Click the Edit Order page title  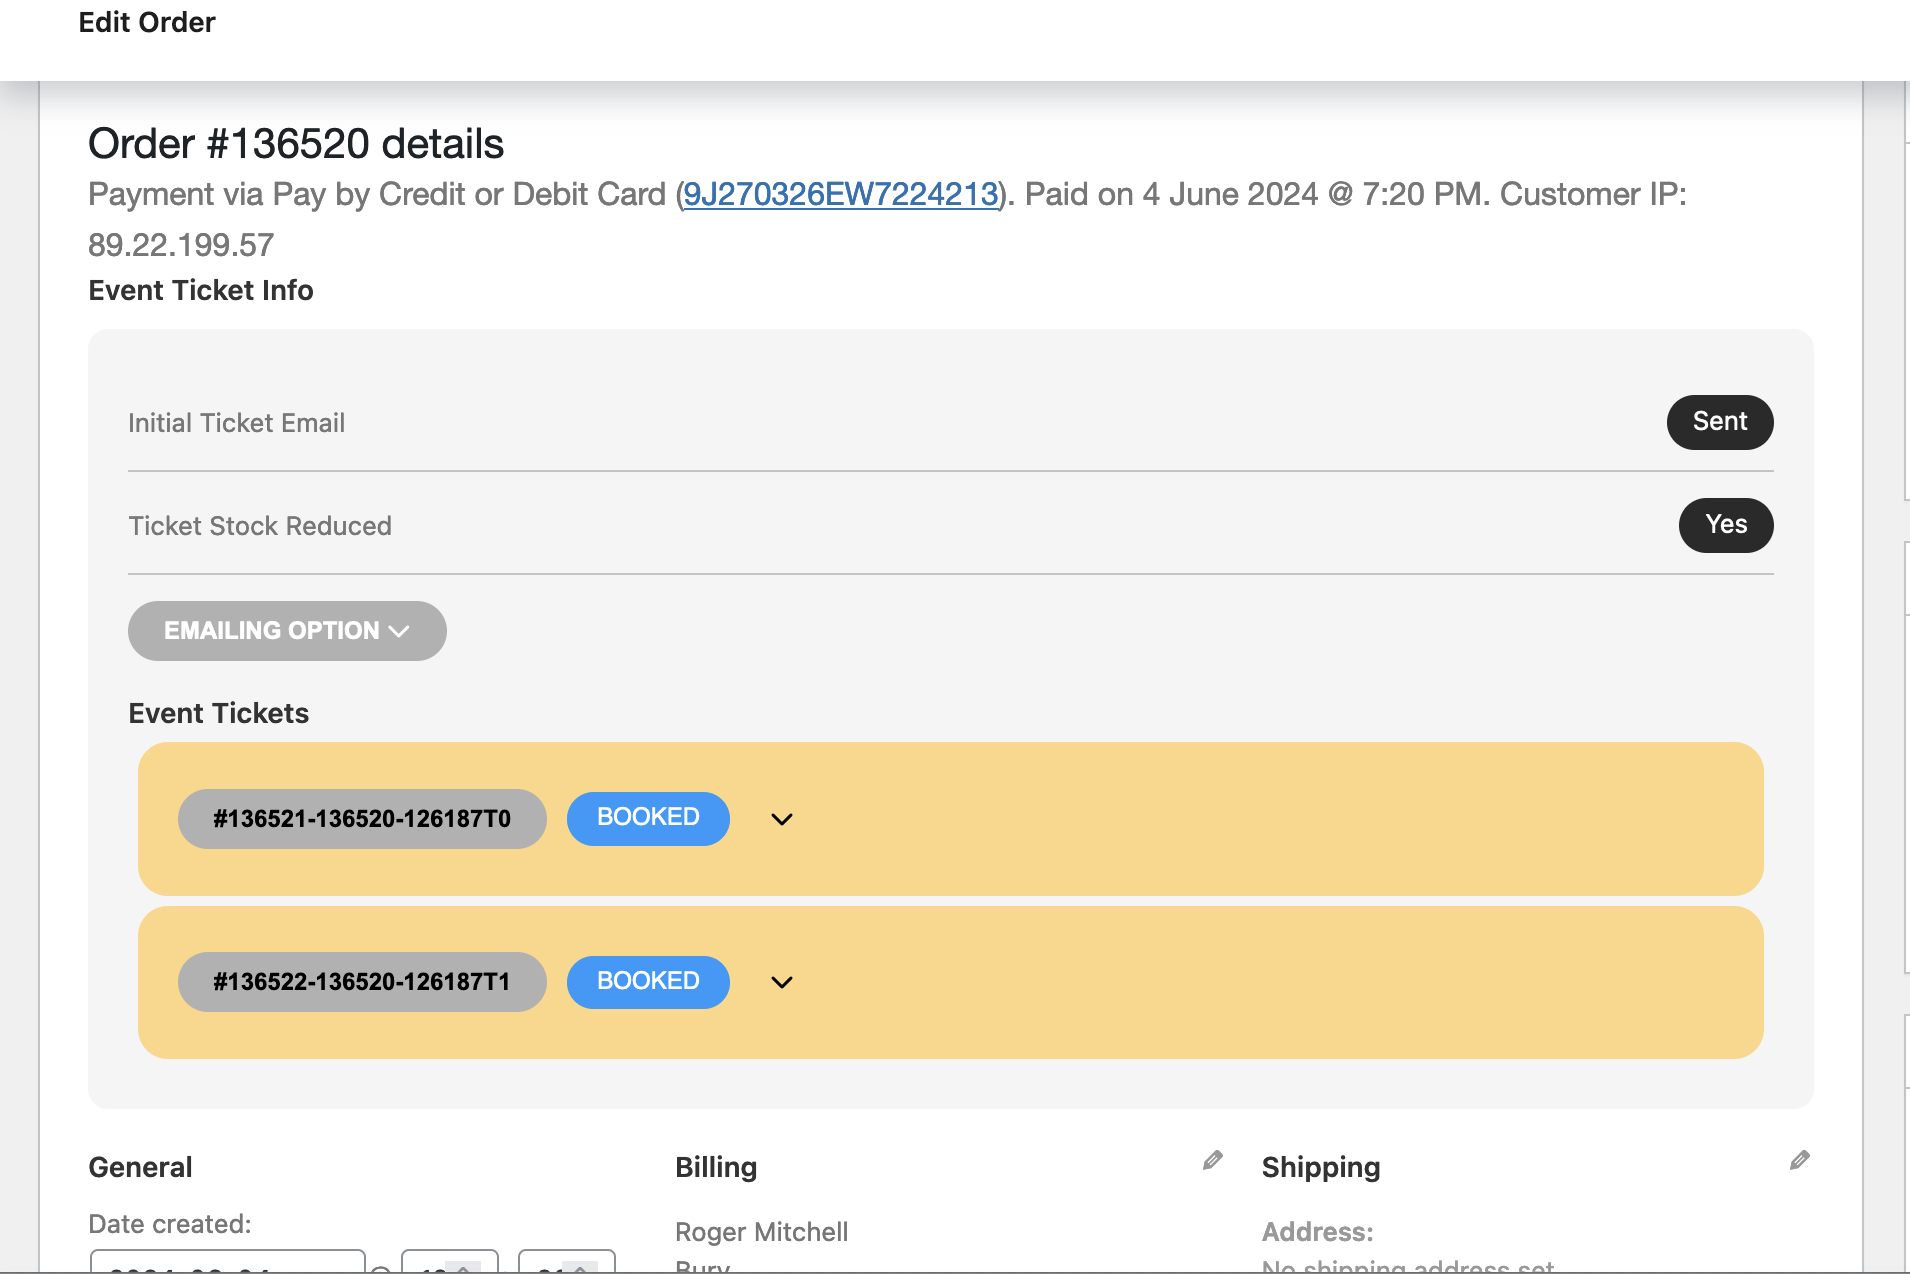pyautogui.click(x=147, y=22)
